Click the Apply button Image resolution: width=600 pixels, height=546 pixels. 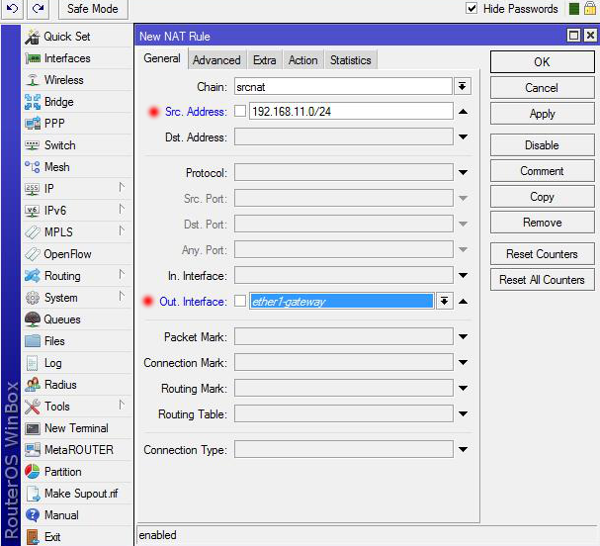coord(542,114)
